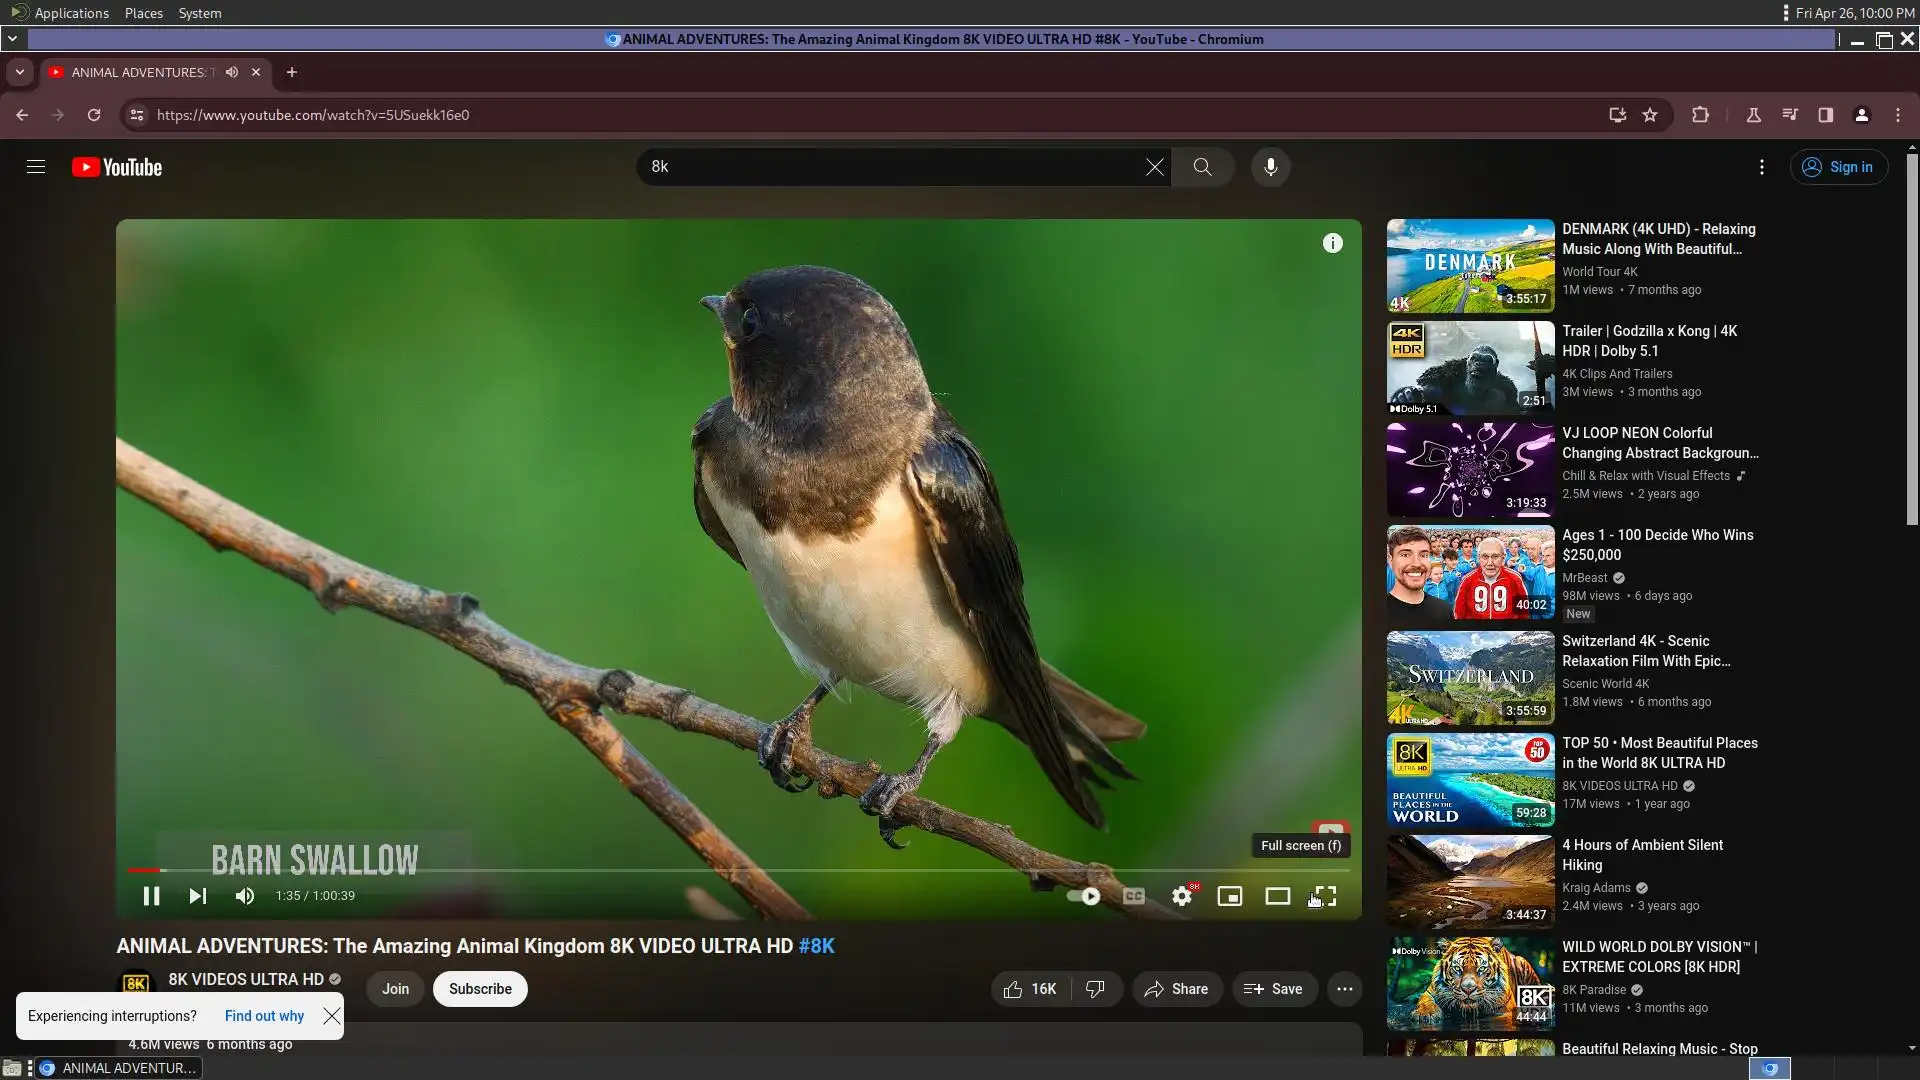Toggle the autoplay switch
Viewport: 1920px width, 1080px height.
(1084, 896)
